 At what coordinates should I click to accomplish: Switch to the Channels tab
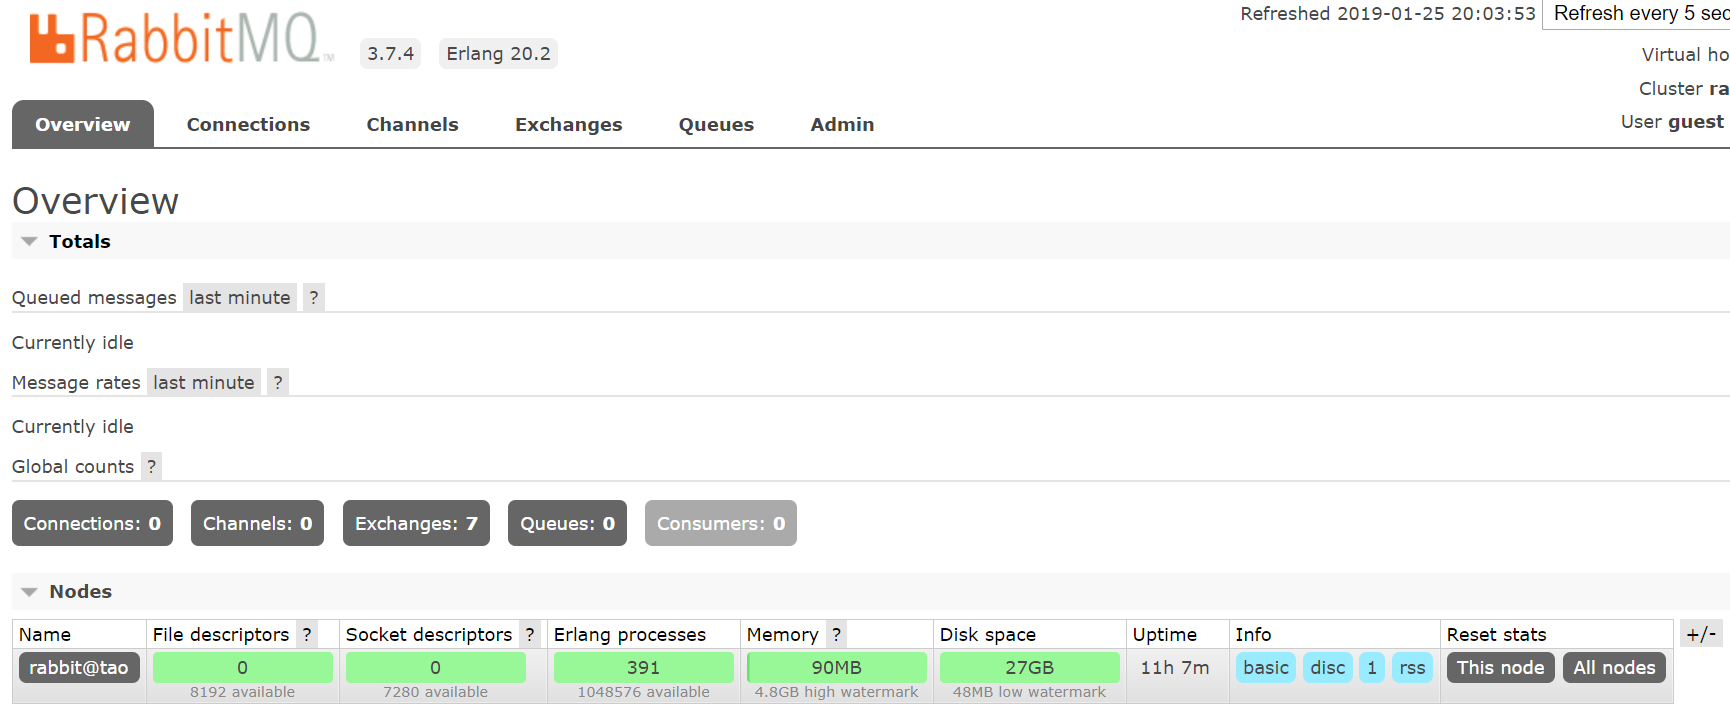[x=412, y=124]
